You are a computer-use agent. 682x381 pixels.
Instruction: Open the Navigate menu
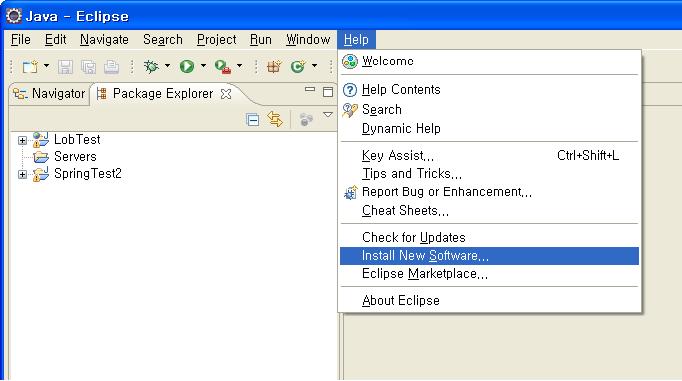click(x=104, y=40)
